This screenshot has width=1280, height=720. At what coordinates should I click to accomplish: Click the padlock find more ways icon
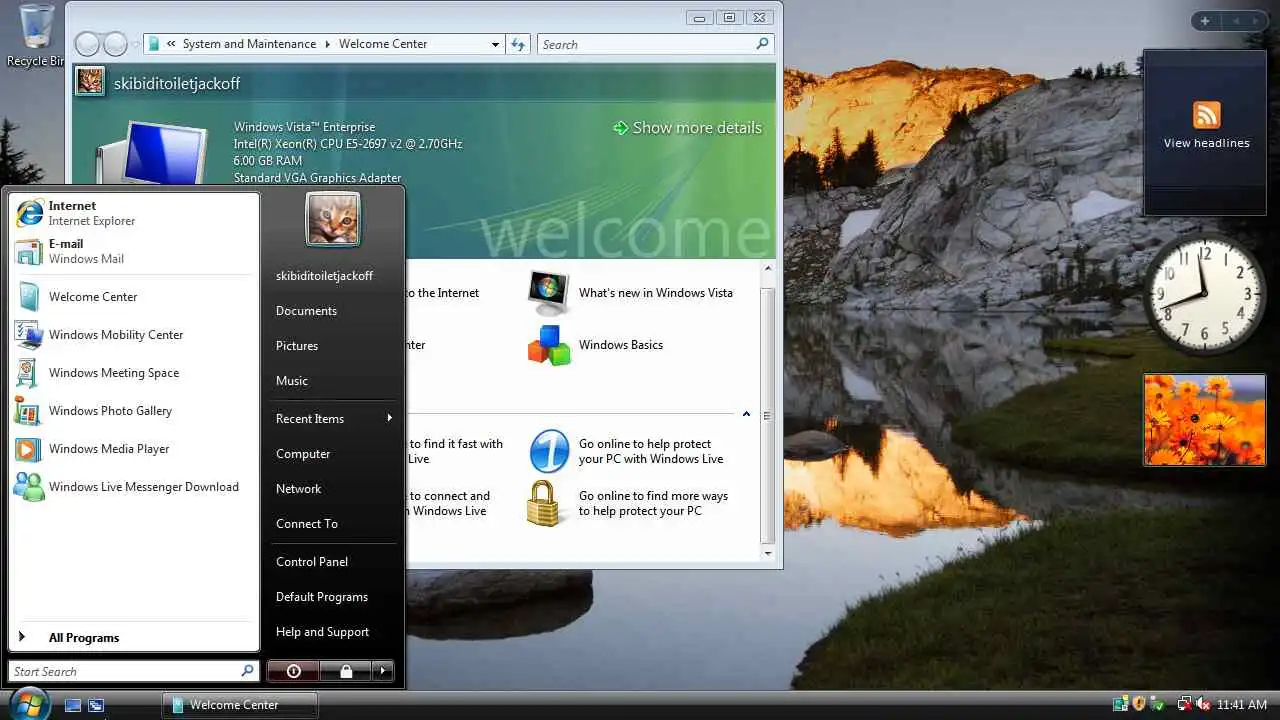(x=544, y=503)
